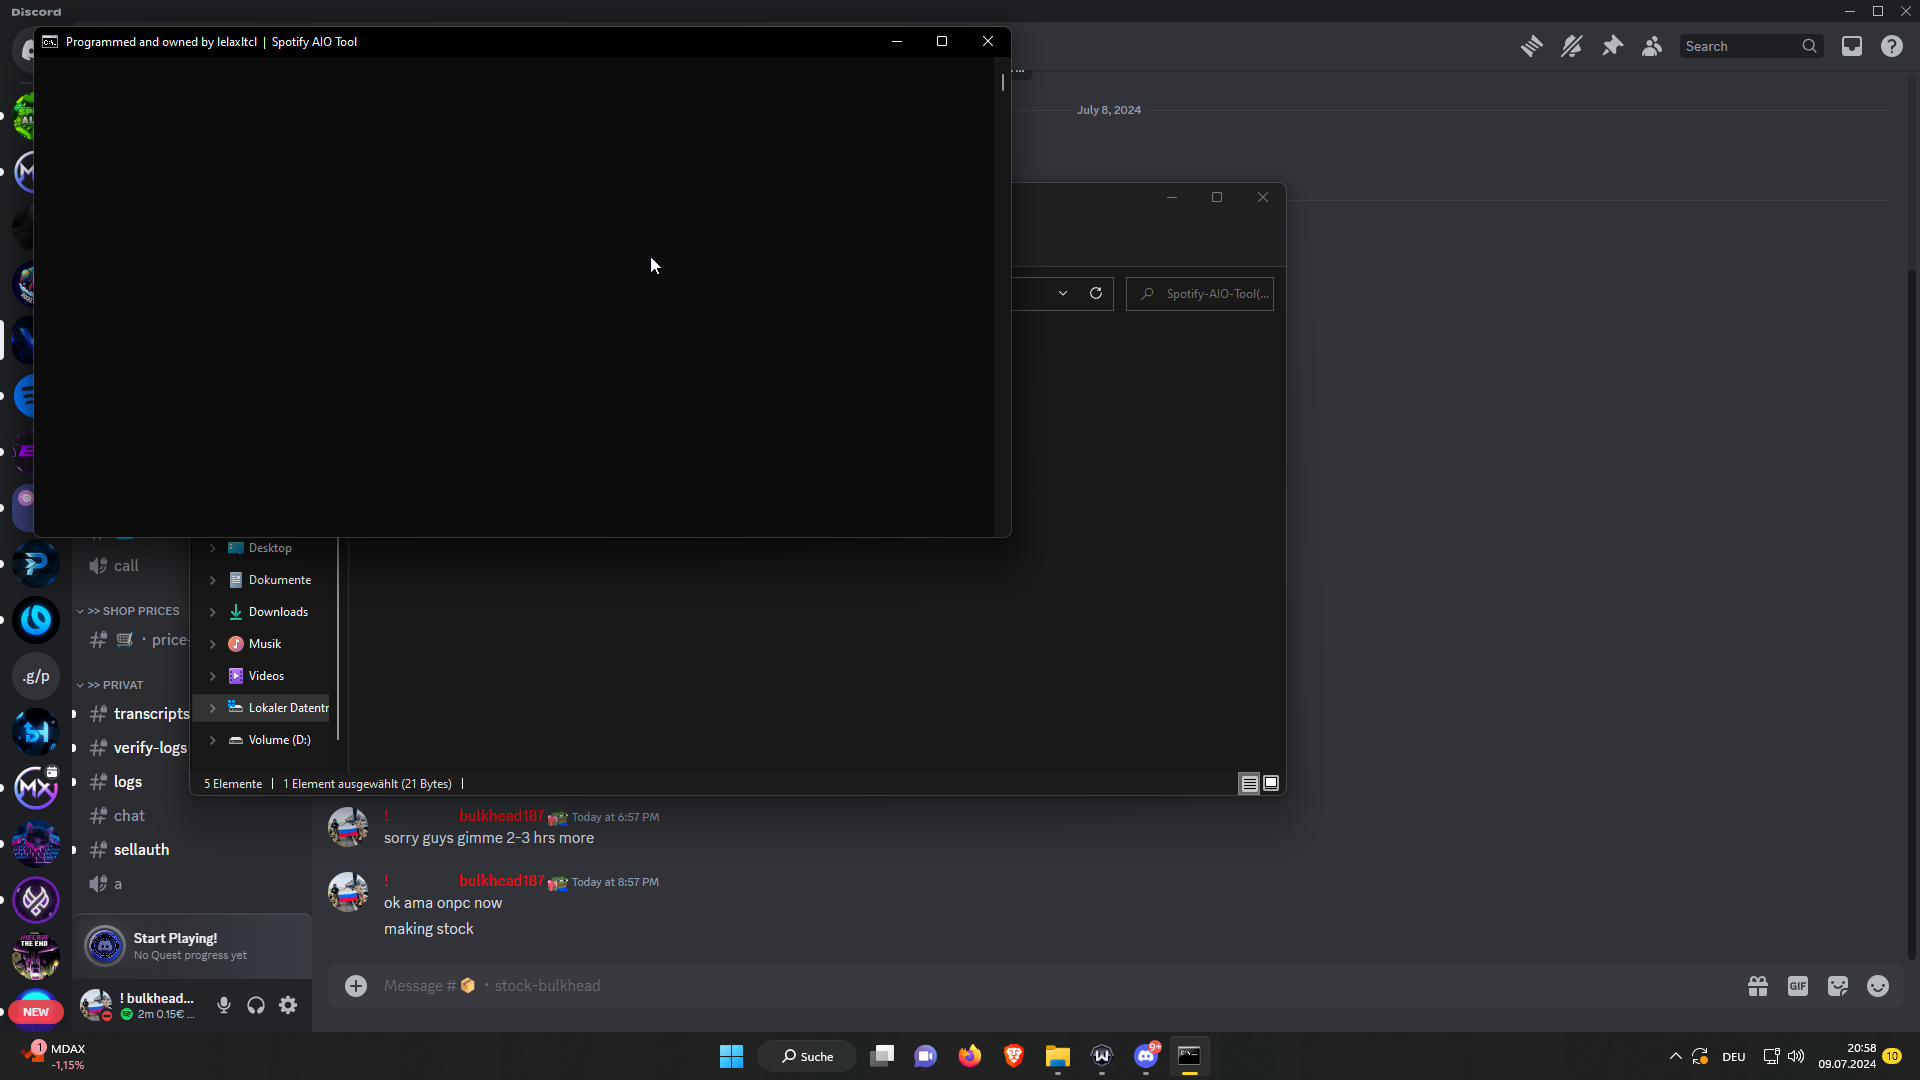Open user settings gear
The height and width of the screenshot is (1080, 1920).
pos(288,1005)
